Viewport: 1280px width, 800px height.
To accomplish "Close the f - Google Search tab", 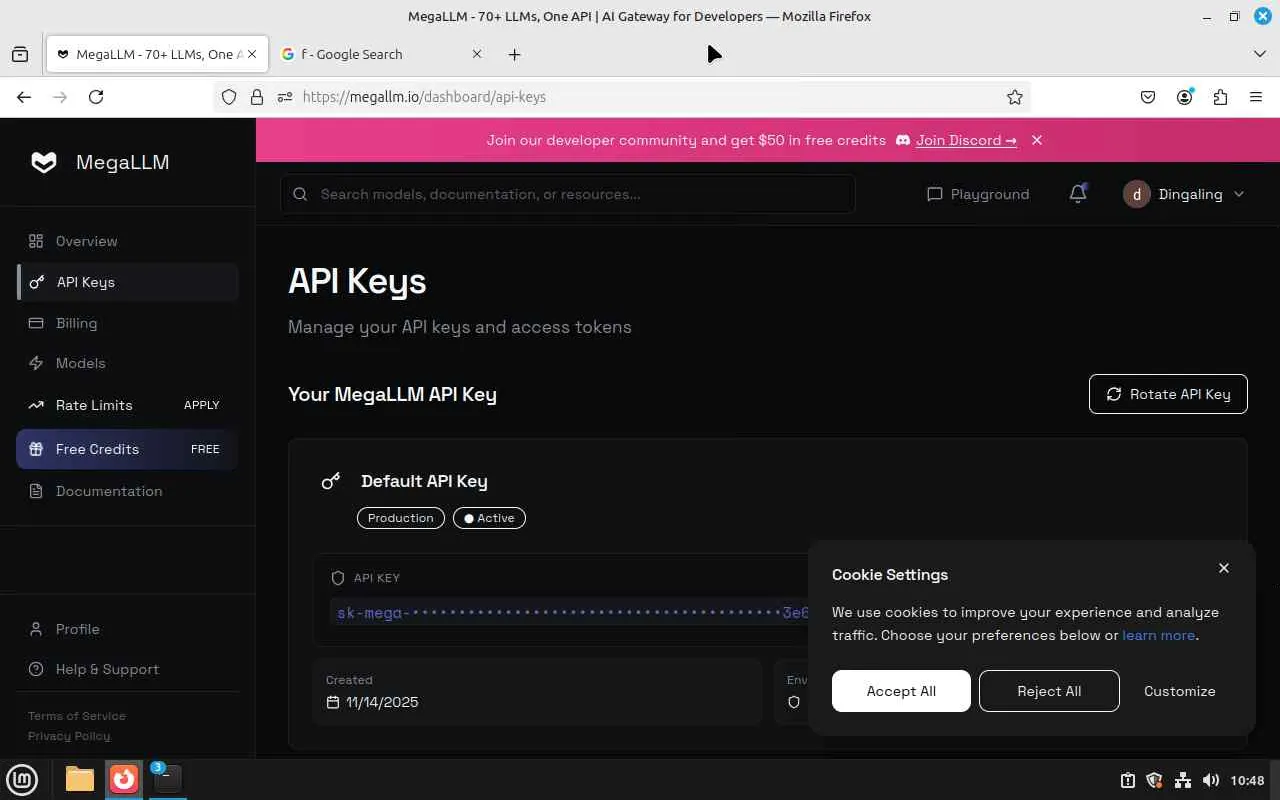I will point(477,54).
